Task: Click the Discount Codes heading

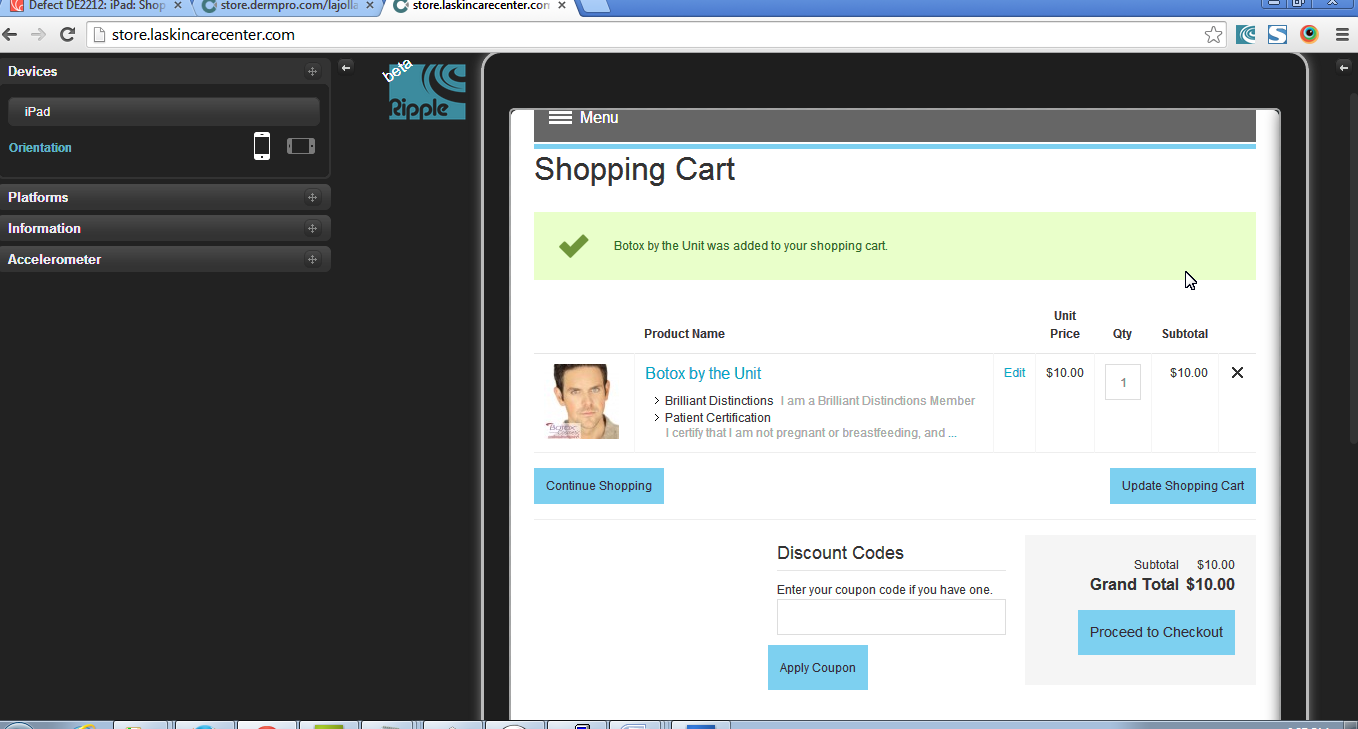Action: click(x=840, y=553)
